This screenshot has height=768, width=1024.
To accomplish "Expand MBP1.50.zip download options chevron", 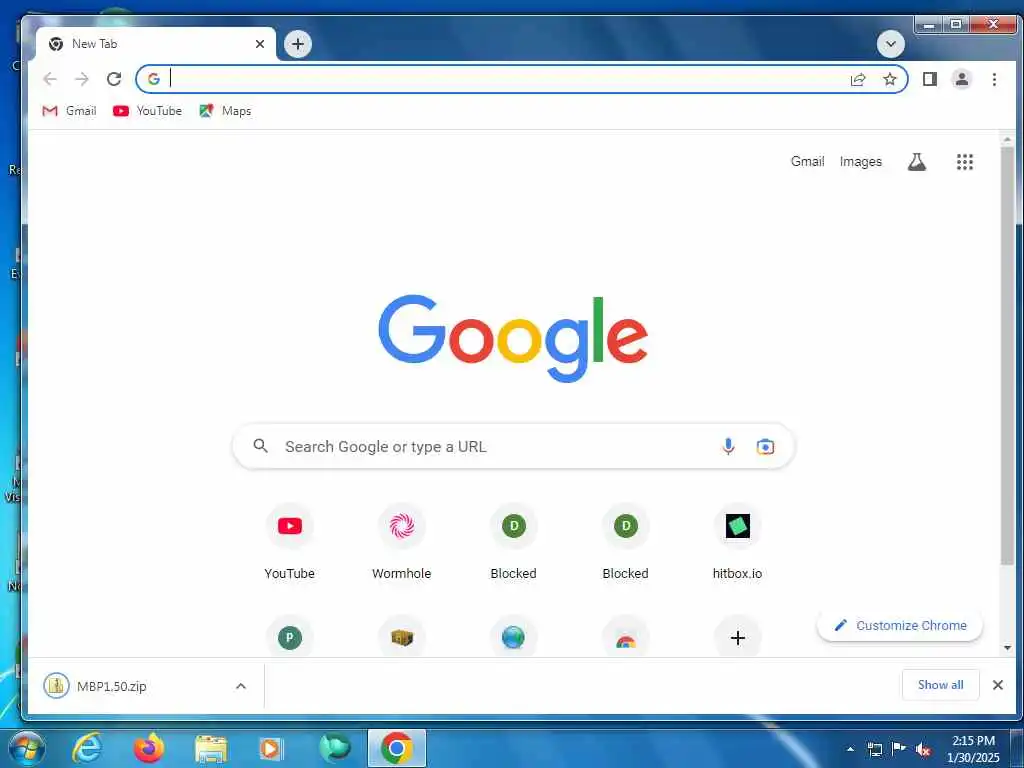I will (x=240, y=686).
